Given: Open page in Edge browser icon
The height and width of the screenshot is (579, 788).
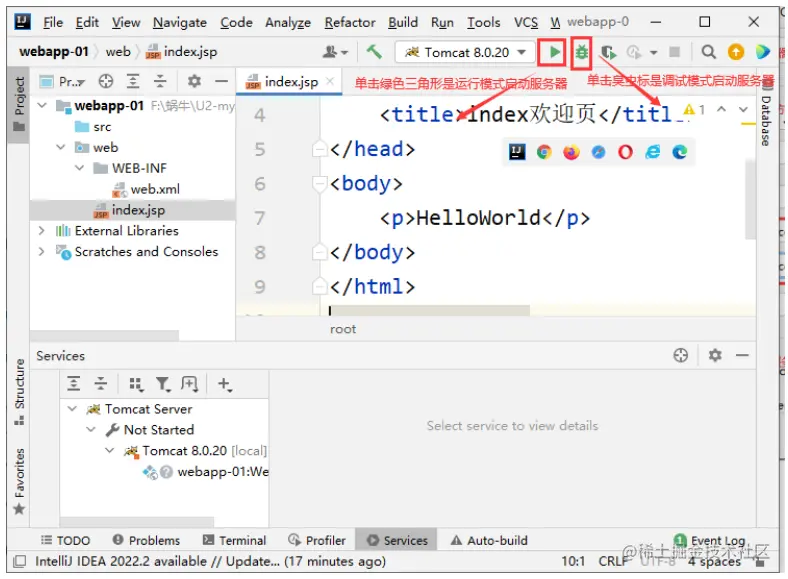Looking at the screenshot, I should pyautogui.click(x=679, y=152).
